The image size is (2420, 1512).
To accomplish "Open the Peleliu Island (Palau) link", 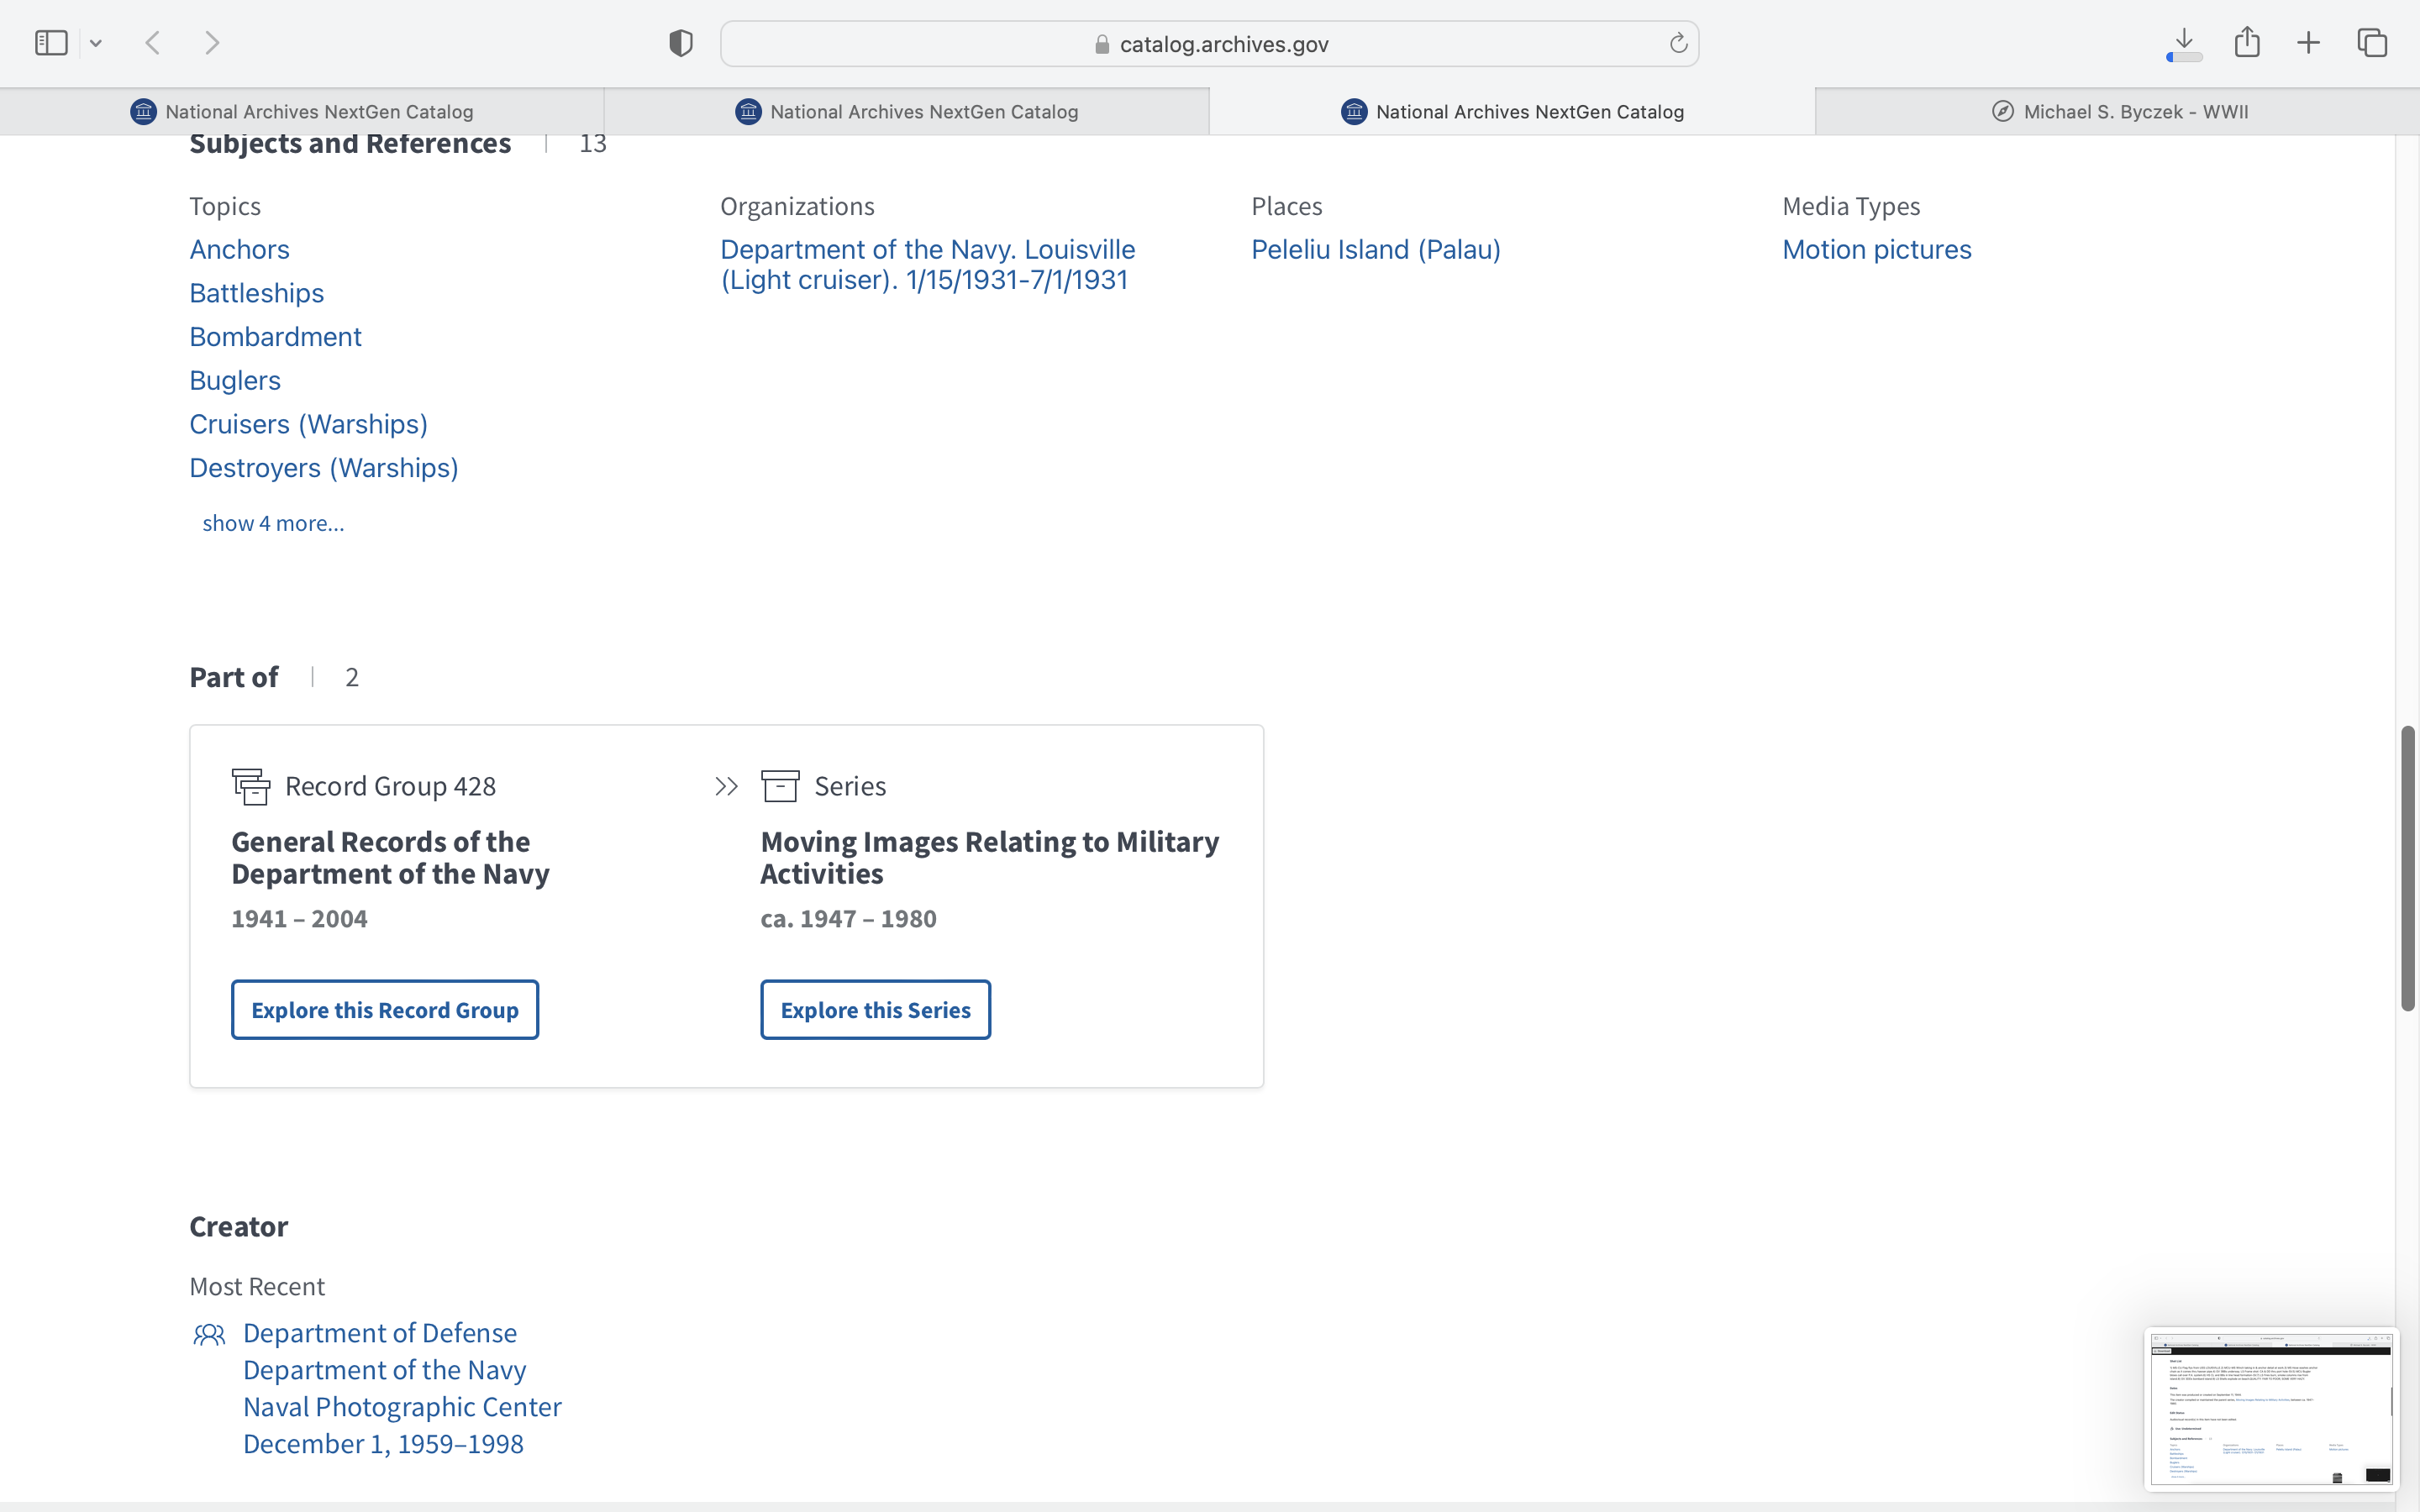I will click(x=1375, y=249).
